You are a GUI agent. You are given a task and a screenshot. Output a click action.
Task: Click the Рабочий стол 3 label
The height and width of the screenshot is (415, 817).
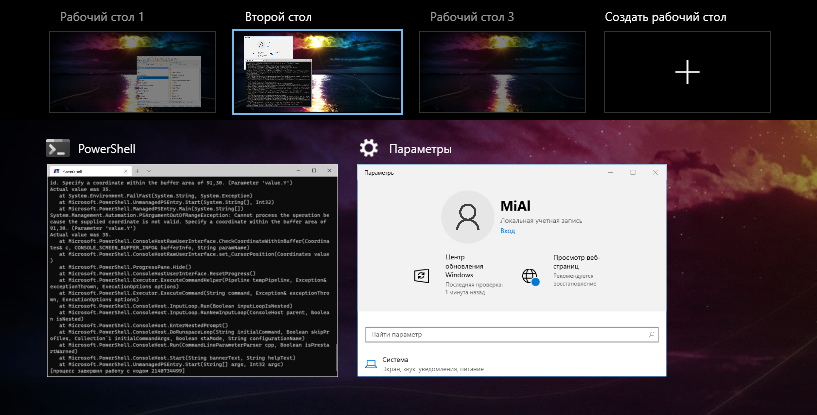tap(472, 18)
